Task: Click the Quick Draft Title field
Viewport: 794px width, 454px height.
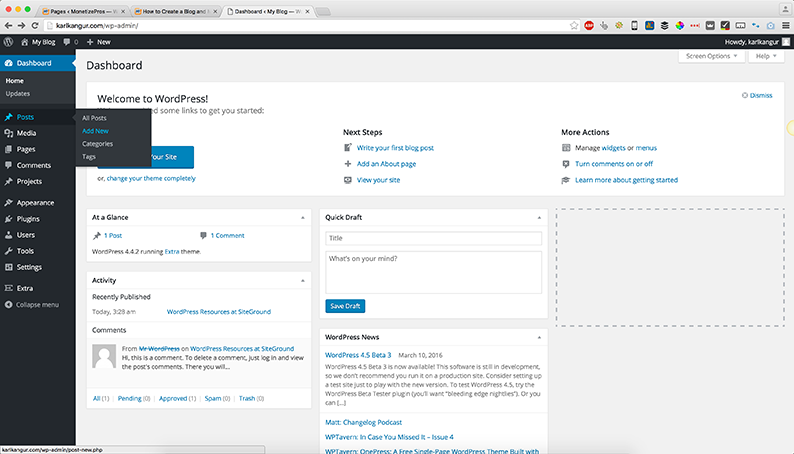Action: click(433, 238)
